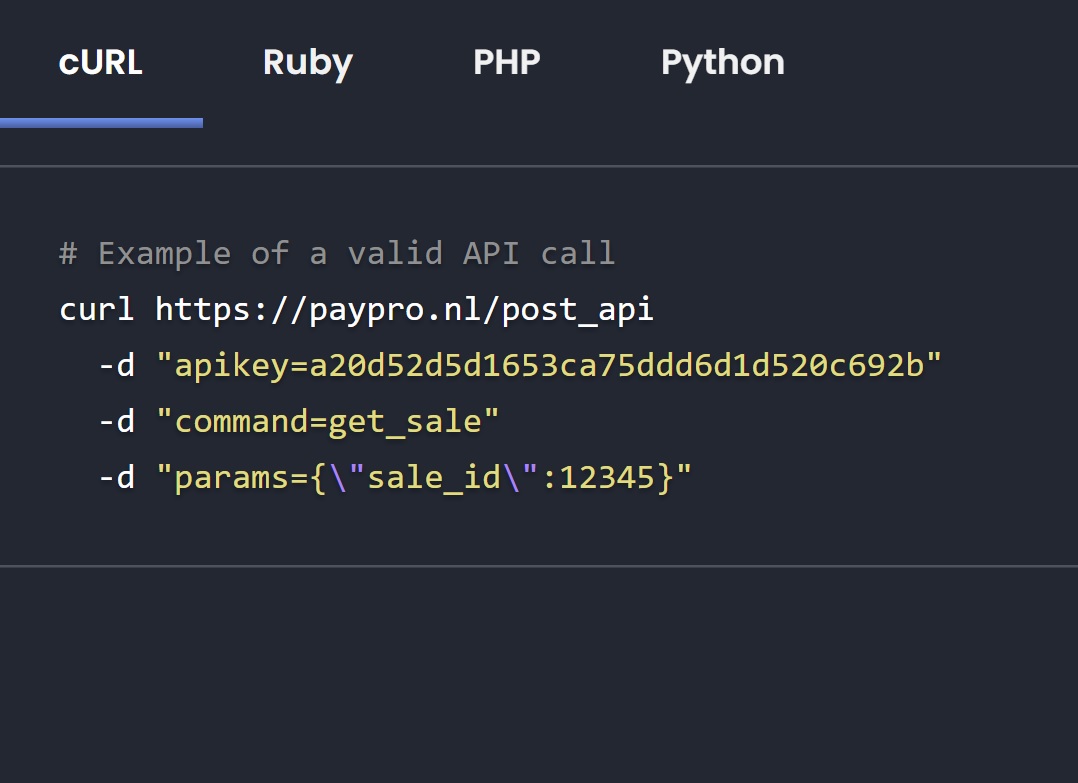
Task: Open the Ruby code example tab
Action: 308,62
